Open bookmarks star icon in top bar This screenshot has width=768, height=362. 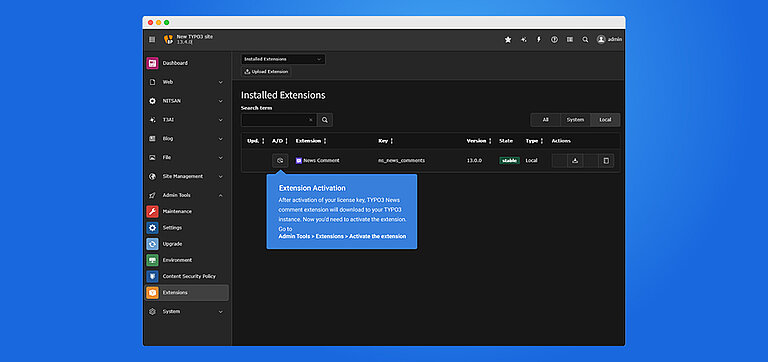tap(508, 40)
